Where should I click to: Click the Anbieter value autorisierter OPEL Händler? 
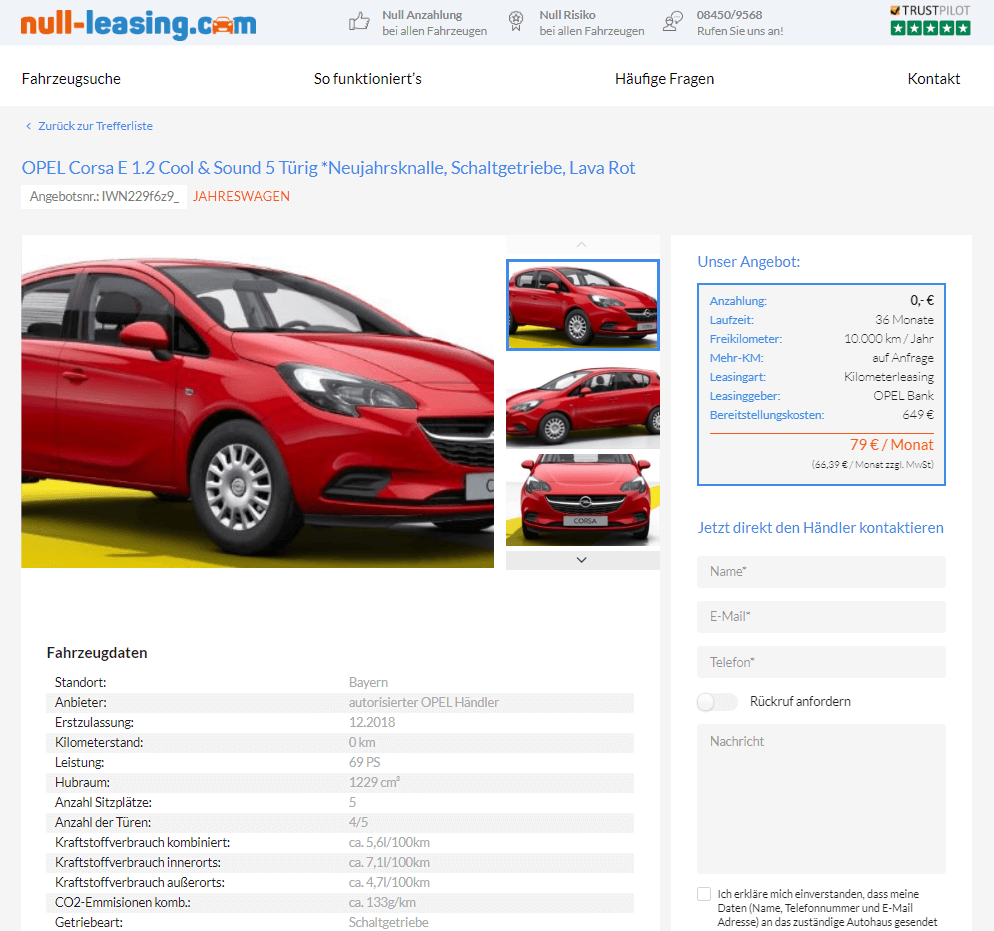point(423,702)
